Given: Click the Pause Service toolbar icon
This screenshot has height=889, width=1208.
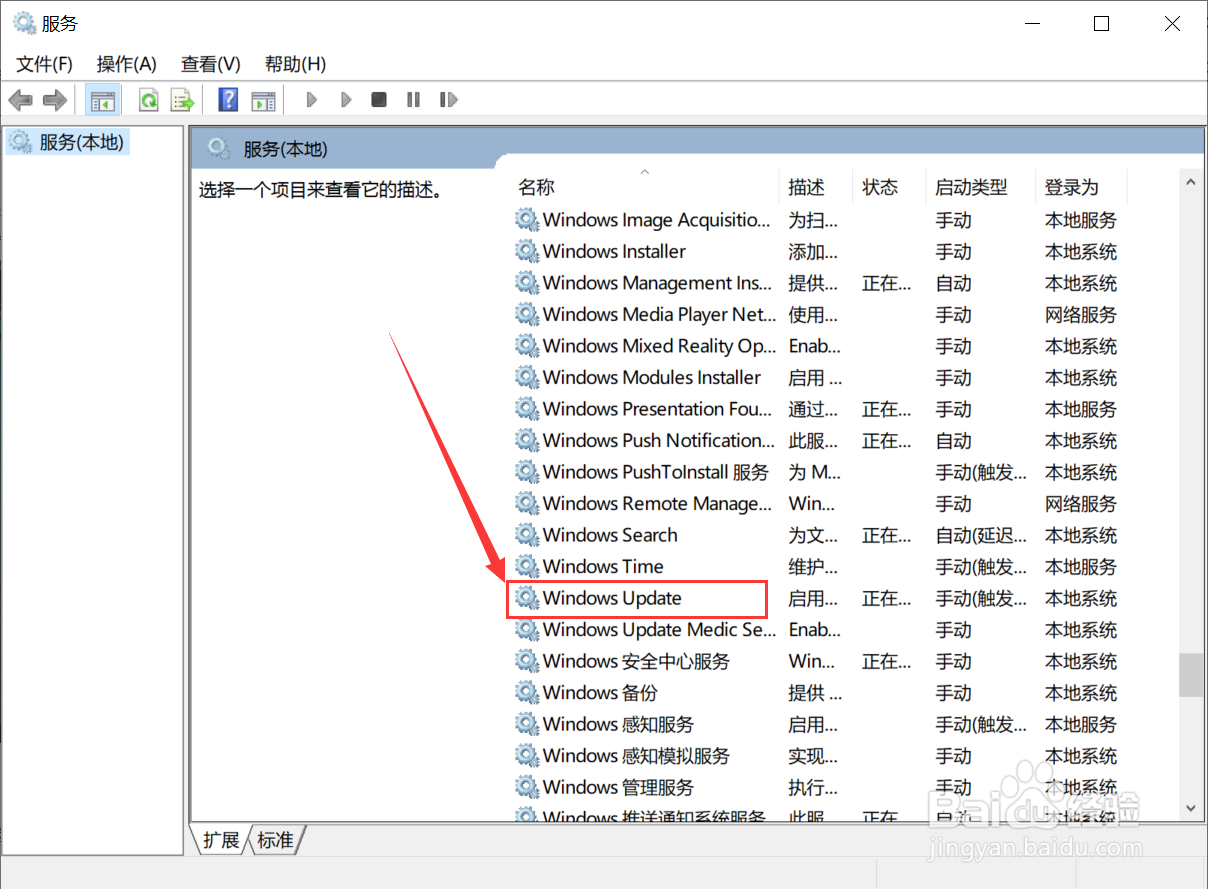Looking at the screenshot, I should [413, 100].
